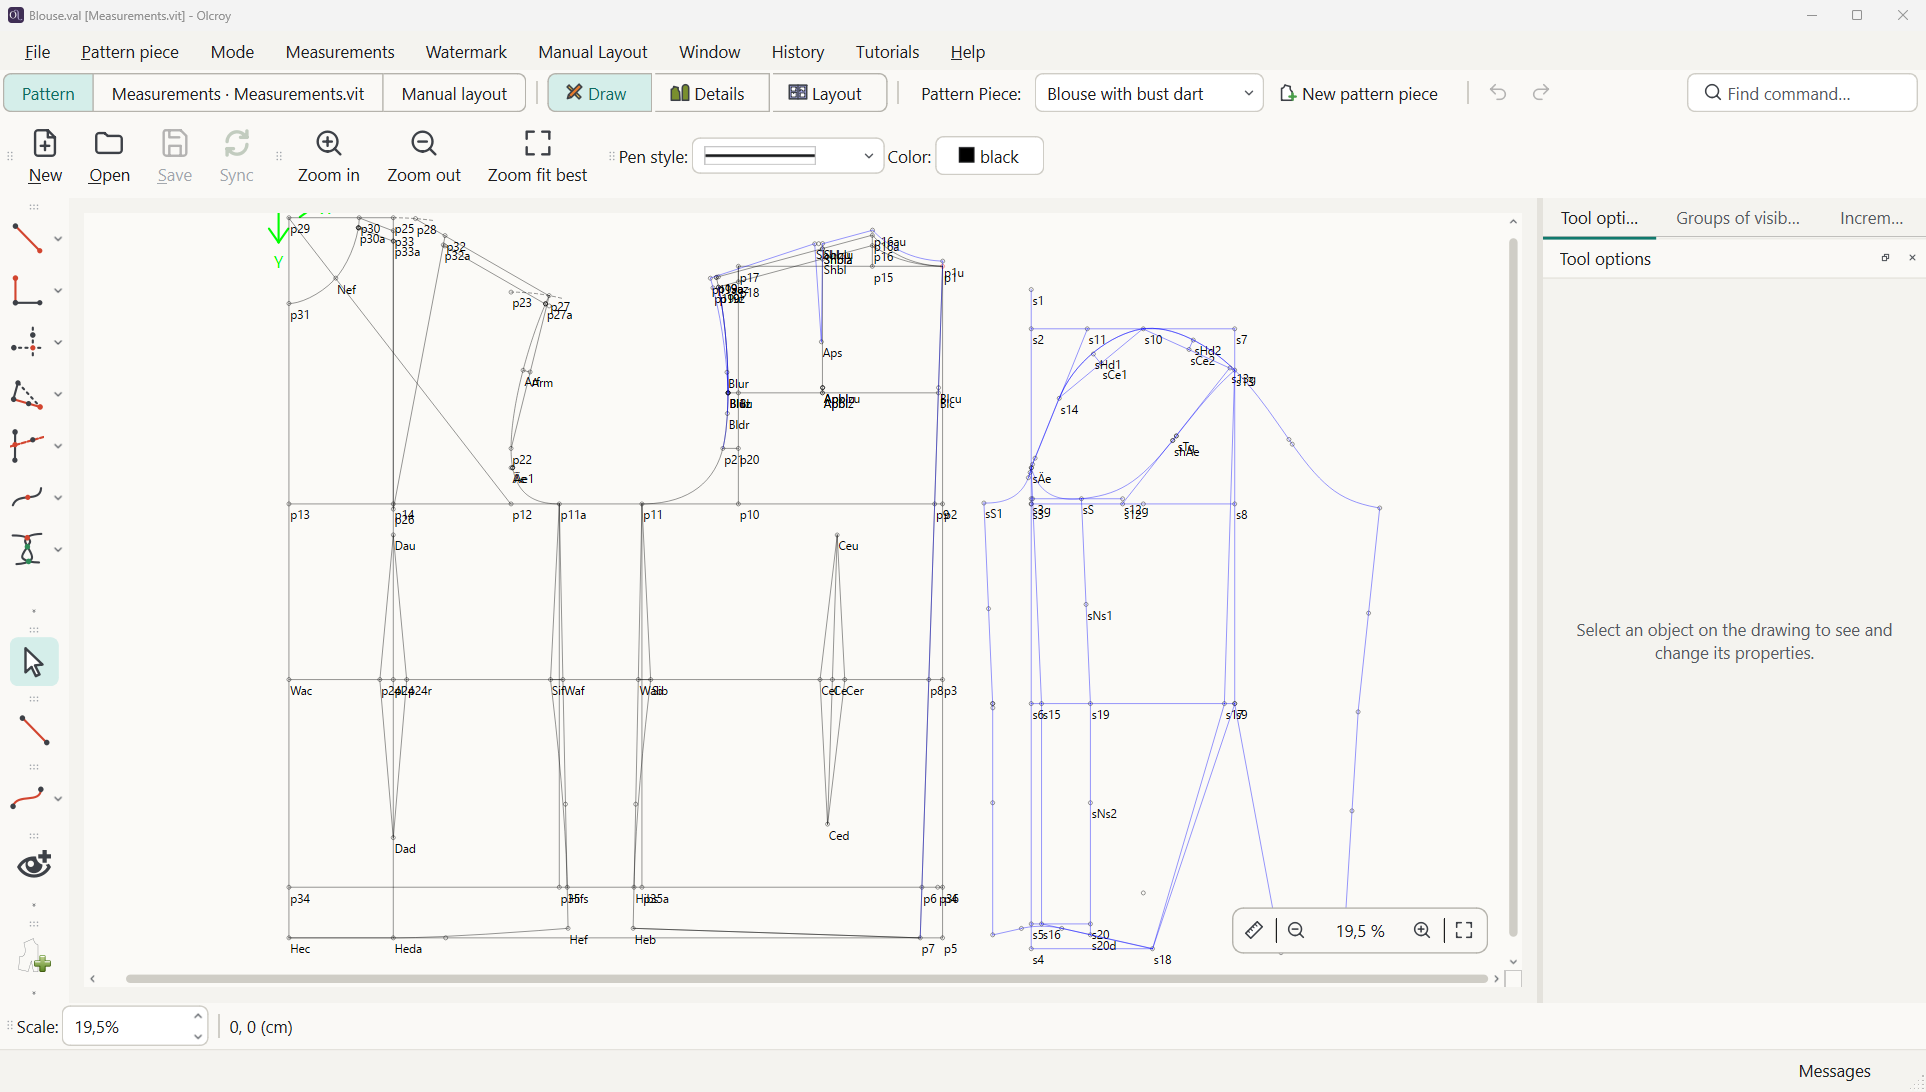Switch to Draw mode
Image resolution: width=1926 pixels, height=1092 pixels.
click(x=599, y=93)
